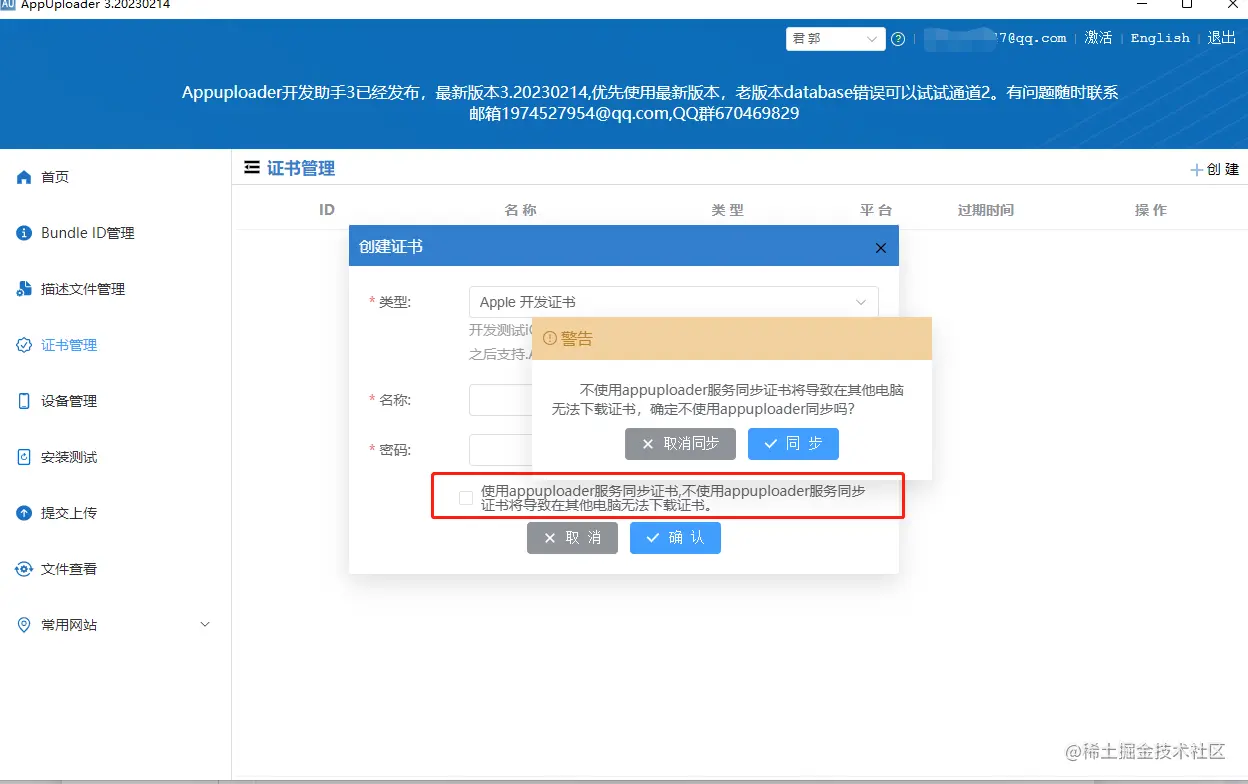The image size is (1248, 784).
Task: Select 文件查看 file viewer
Action: 70,568
